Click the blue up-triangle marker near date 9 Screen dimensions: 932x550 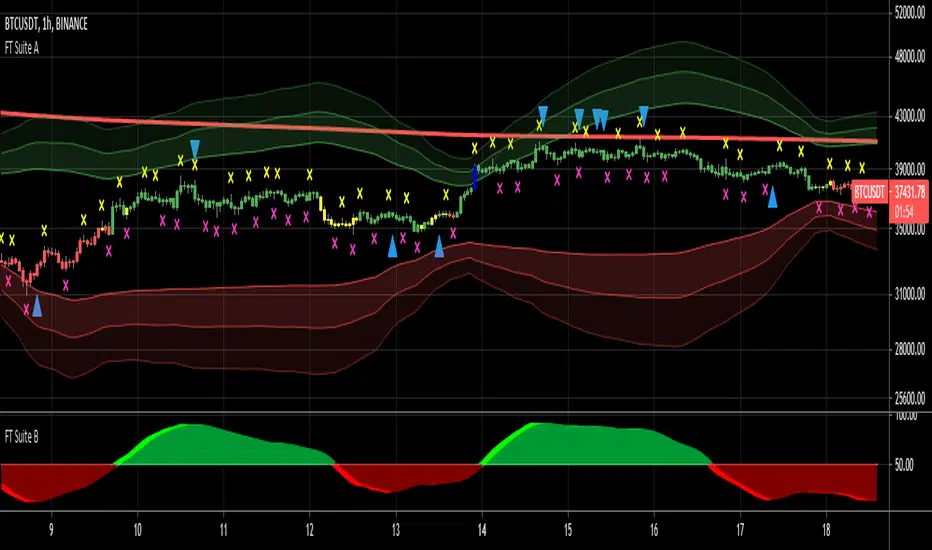pos(37,306)
